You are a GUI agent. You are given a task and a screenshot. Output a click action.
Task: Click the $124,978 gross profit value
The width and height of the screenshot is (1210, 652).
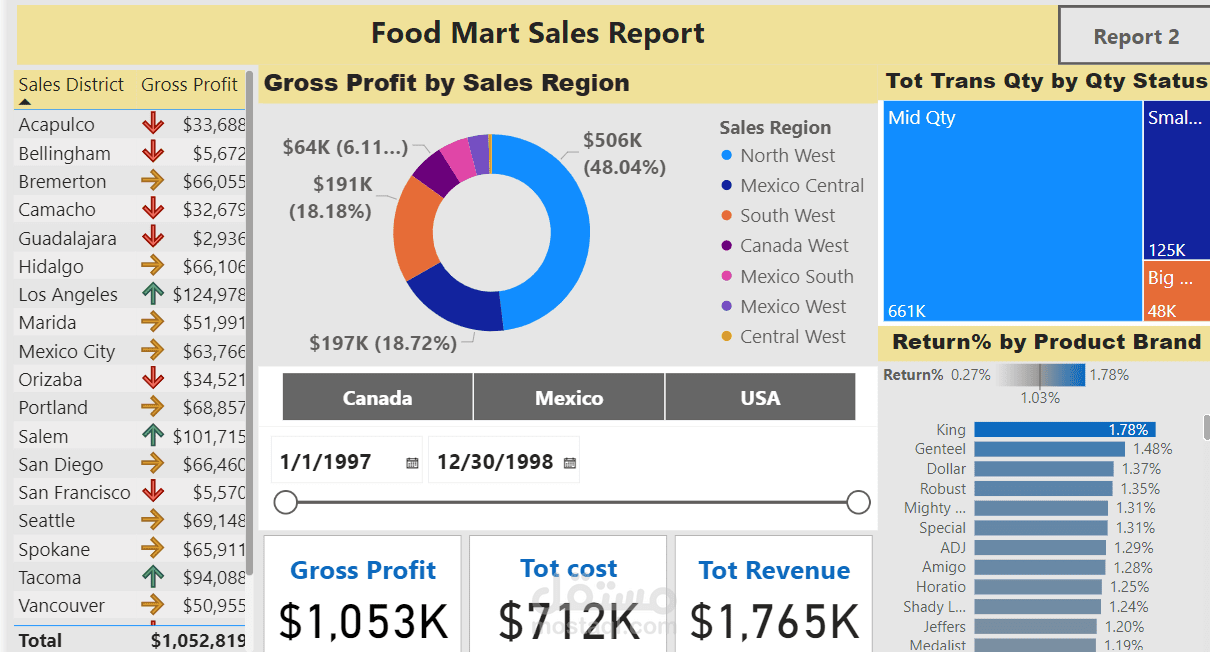pos(209,294)
